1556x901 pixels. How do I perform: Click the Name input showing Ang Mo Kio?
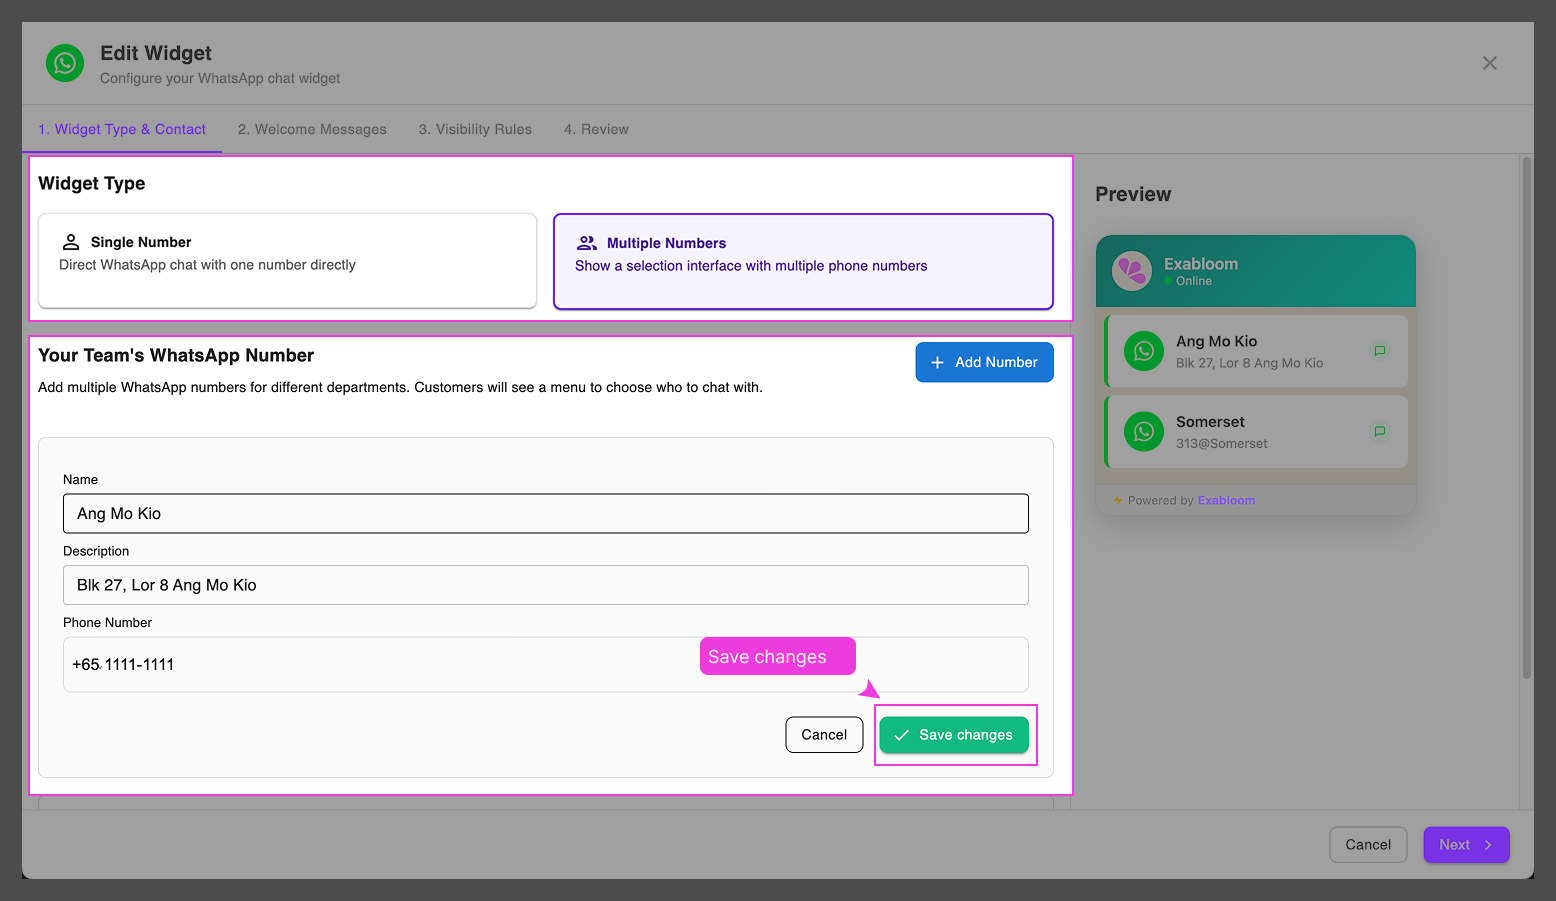(x=546, y=513)
